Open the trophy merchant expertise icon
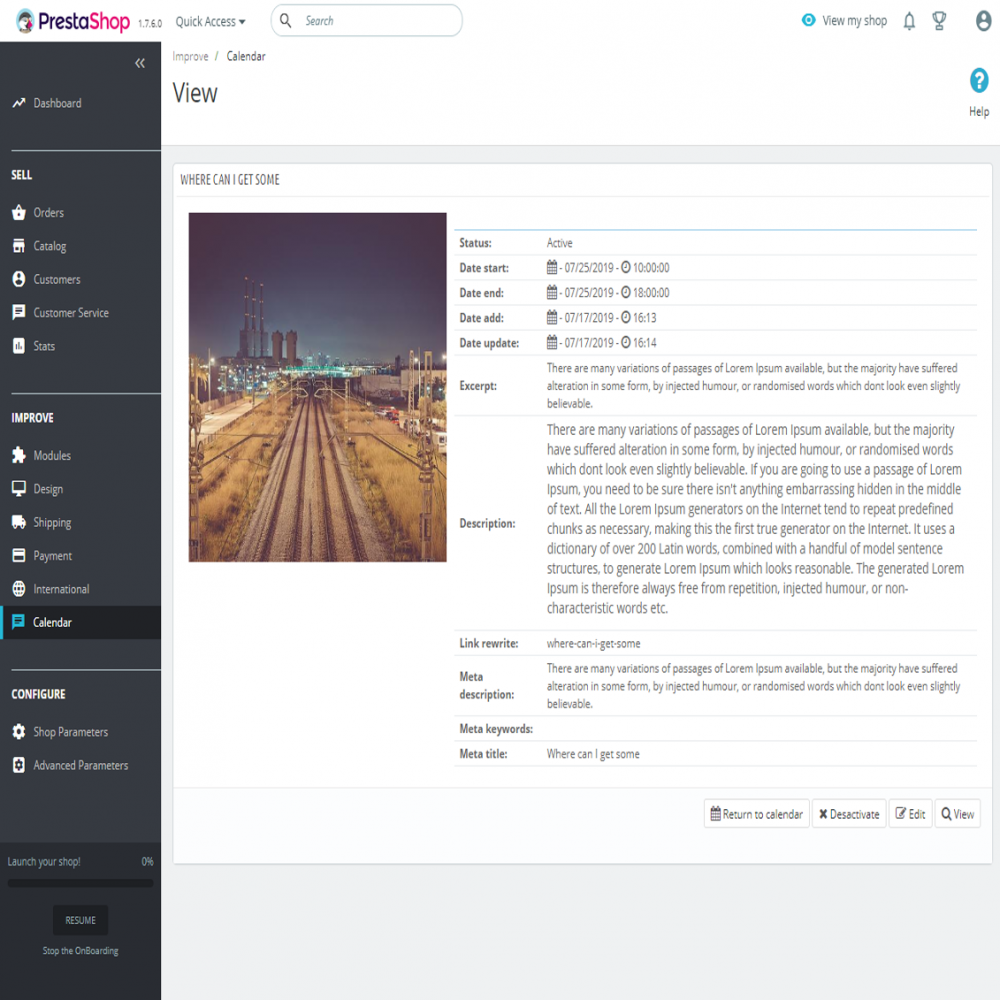The height and width of the screenshot is (1000, 1000). (938, 21)
